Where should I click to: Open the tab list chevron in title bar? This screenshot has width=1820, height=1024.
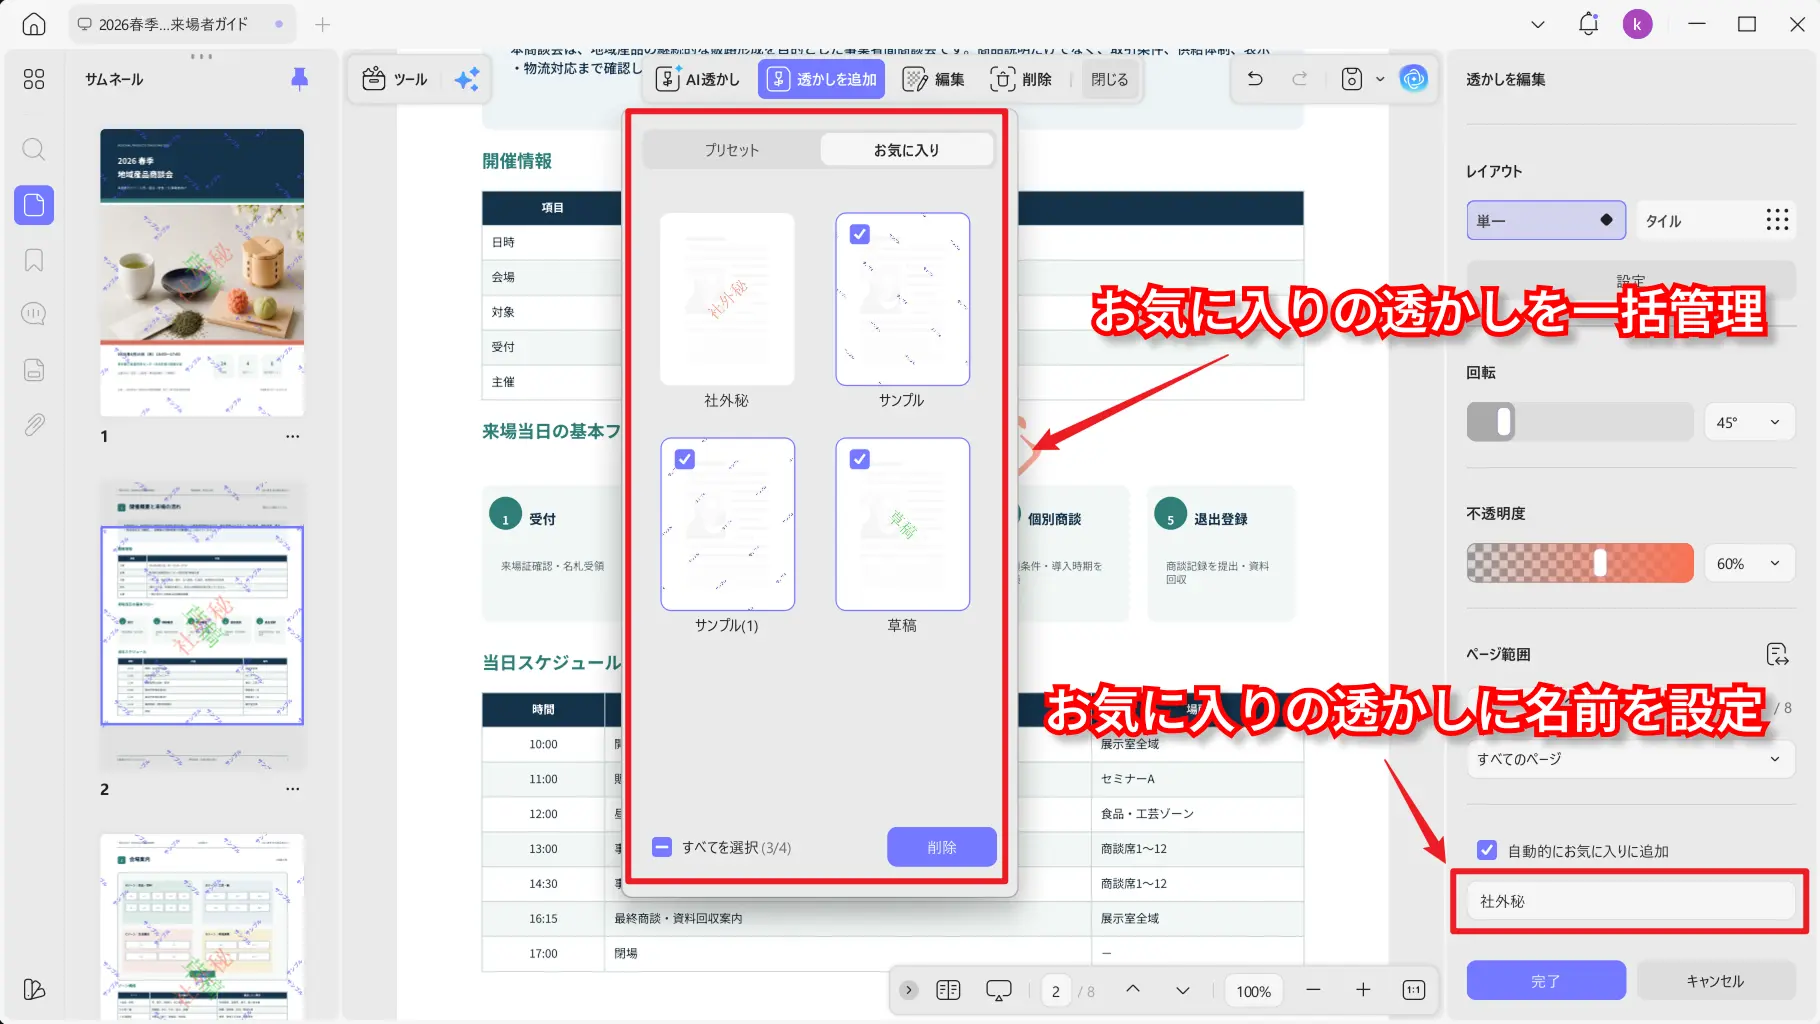coord(1538,24)
